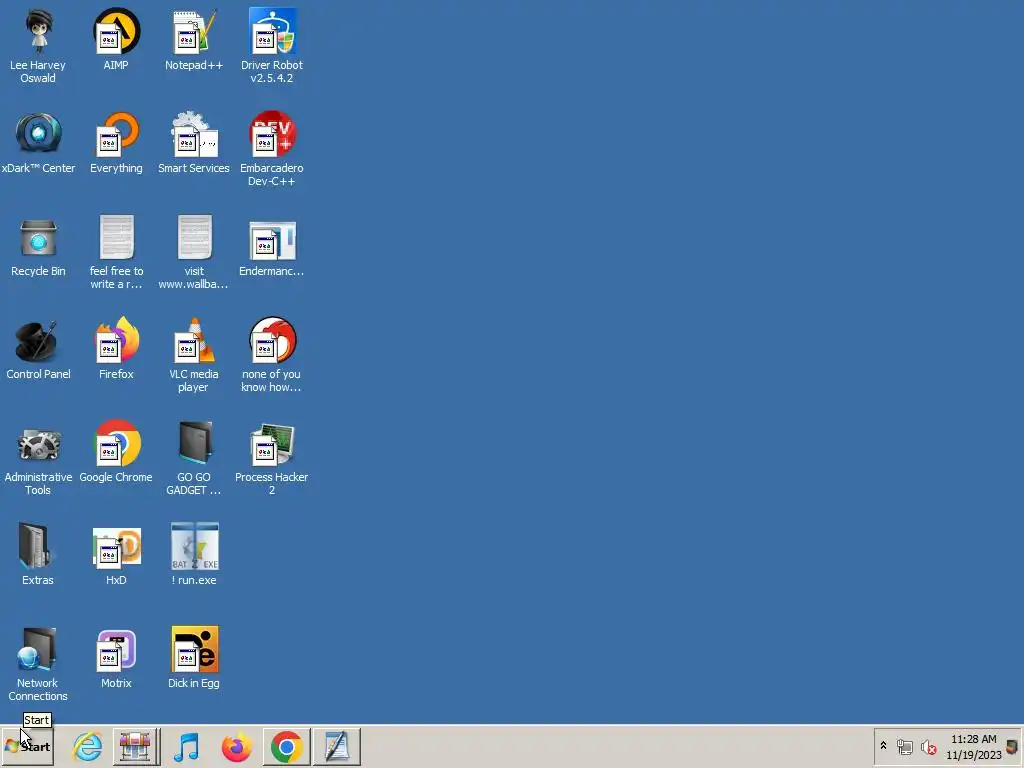Open the notepad pen taskbar icon
Viewport: 1024px width, 768px height.
click(337, 746)
